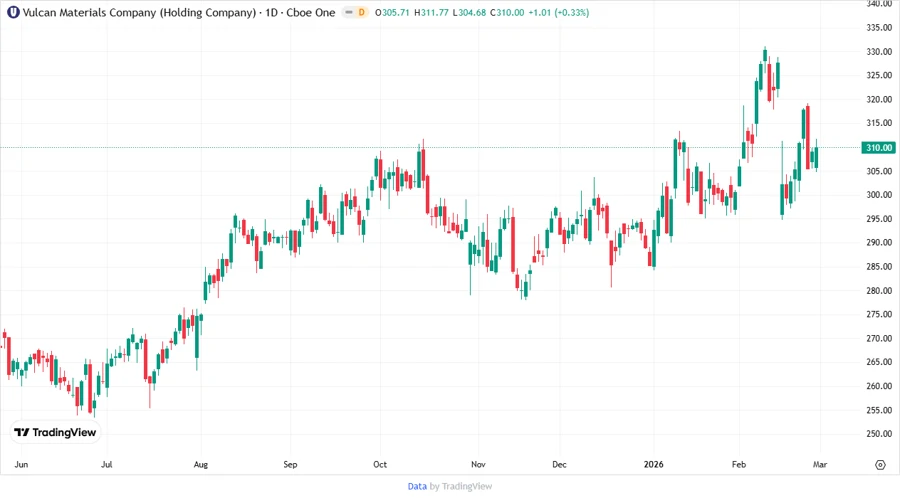This screenshot has width=900, height=498.
Task: Click the Dec label on time axis
Action: (x=559, y=464)
